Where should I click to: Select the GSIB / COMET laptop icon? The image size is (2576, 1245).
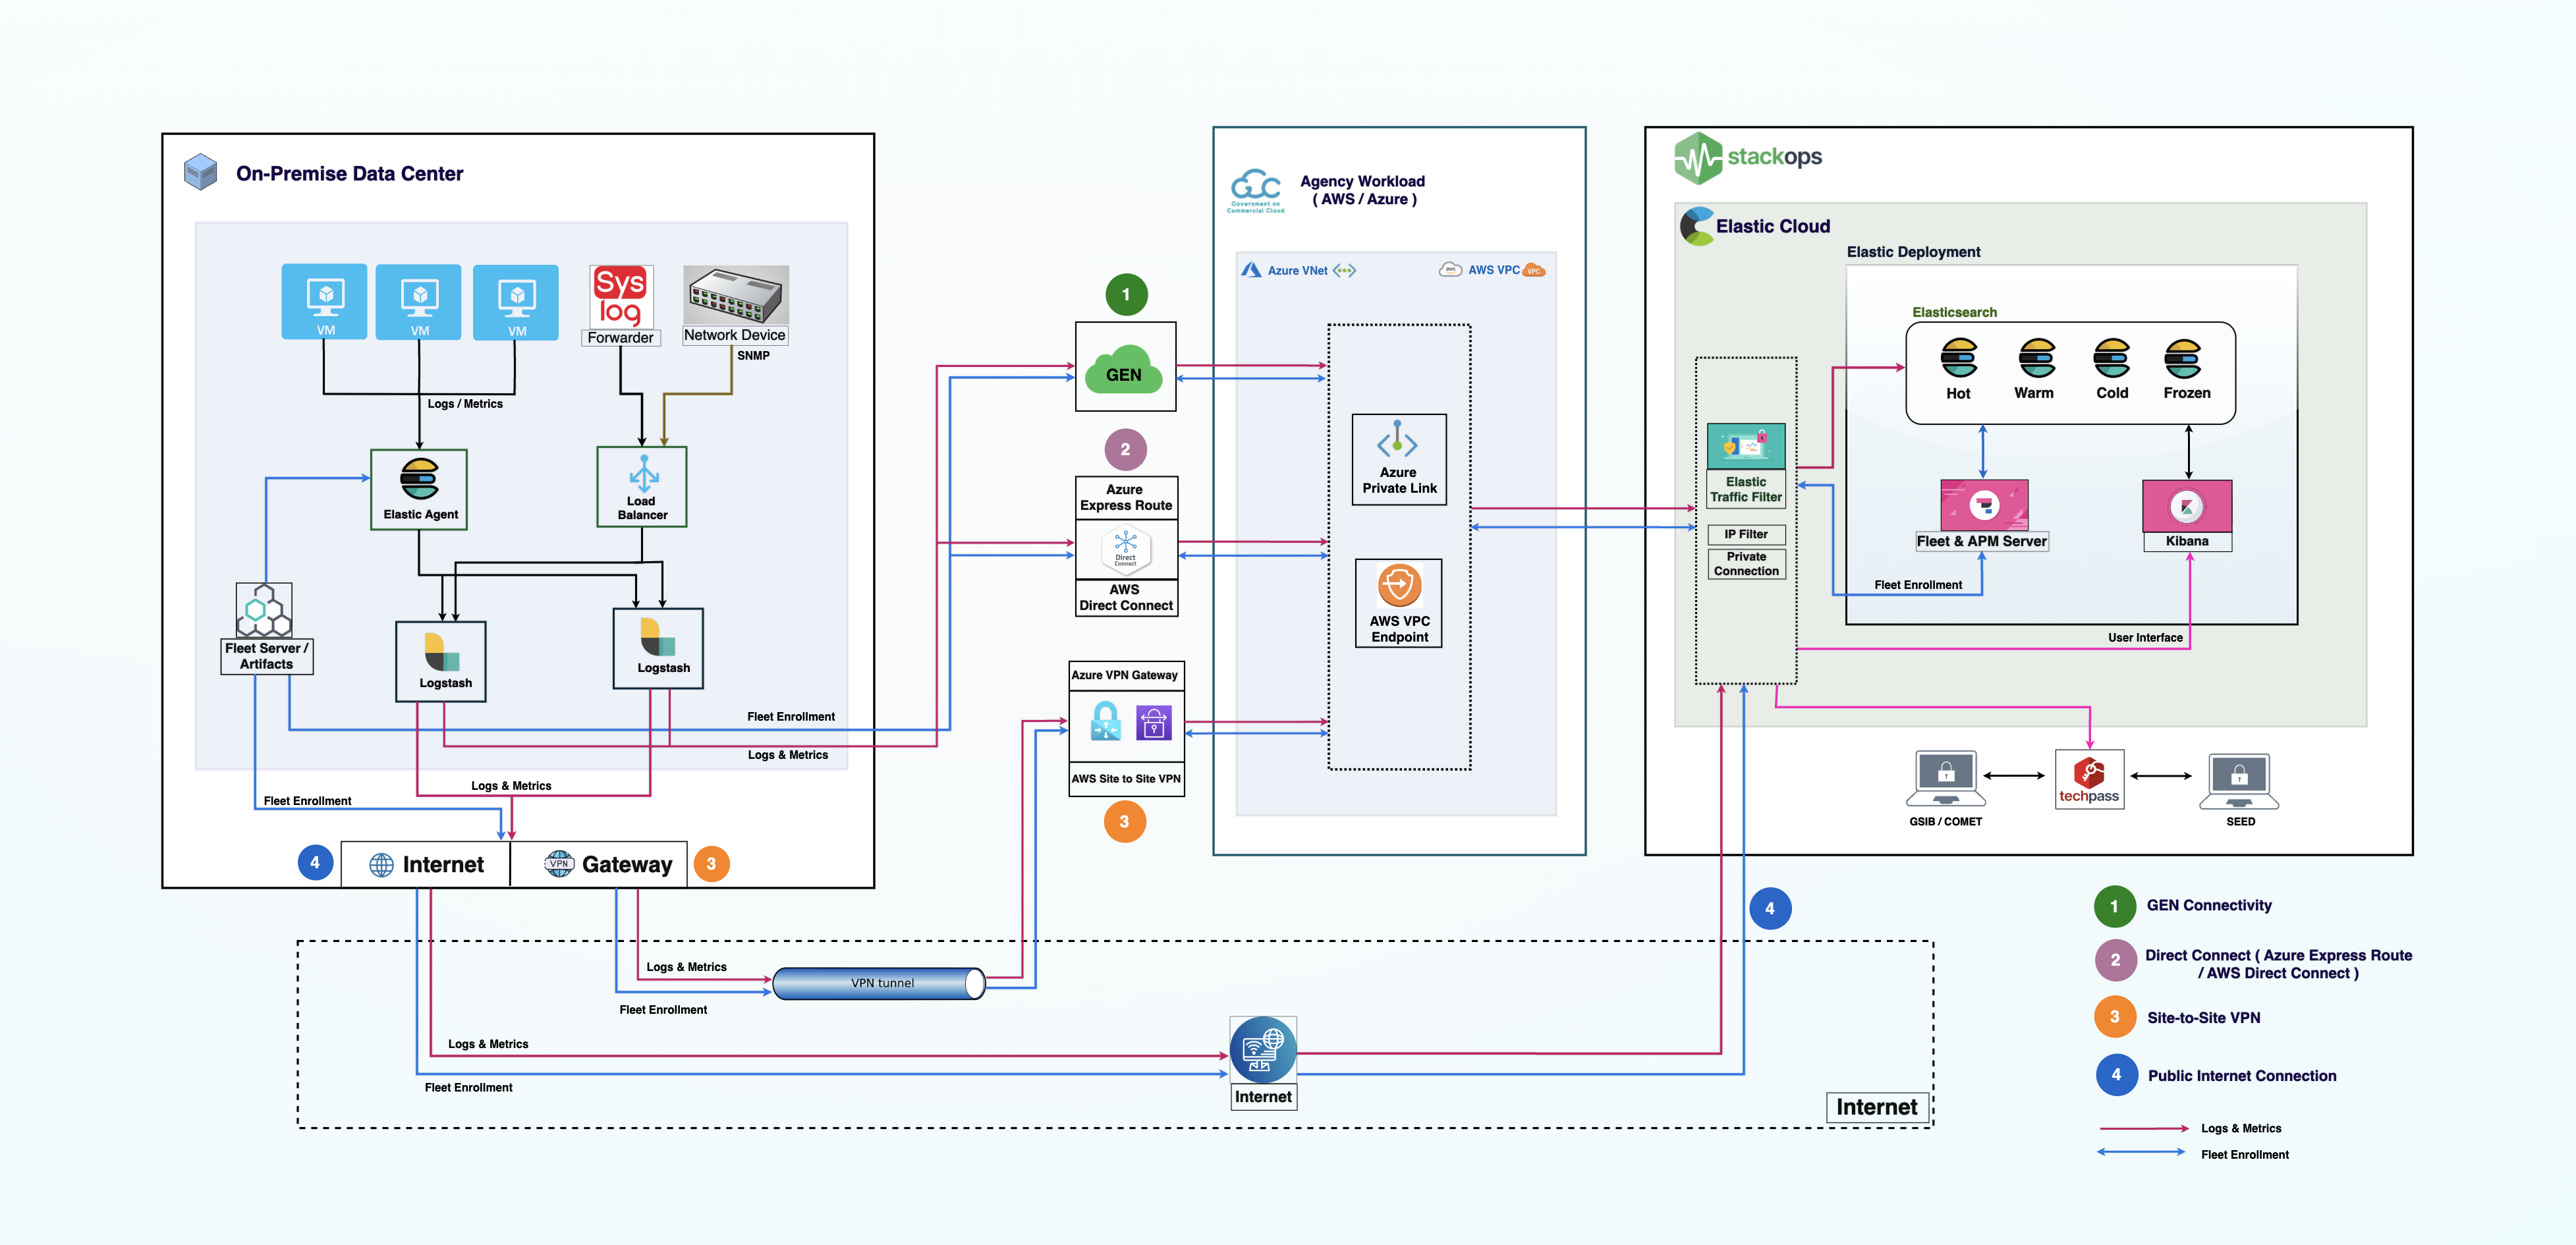1945,779
